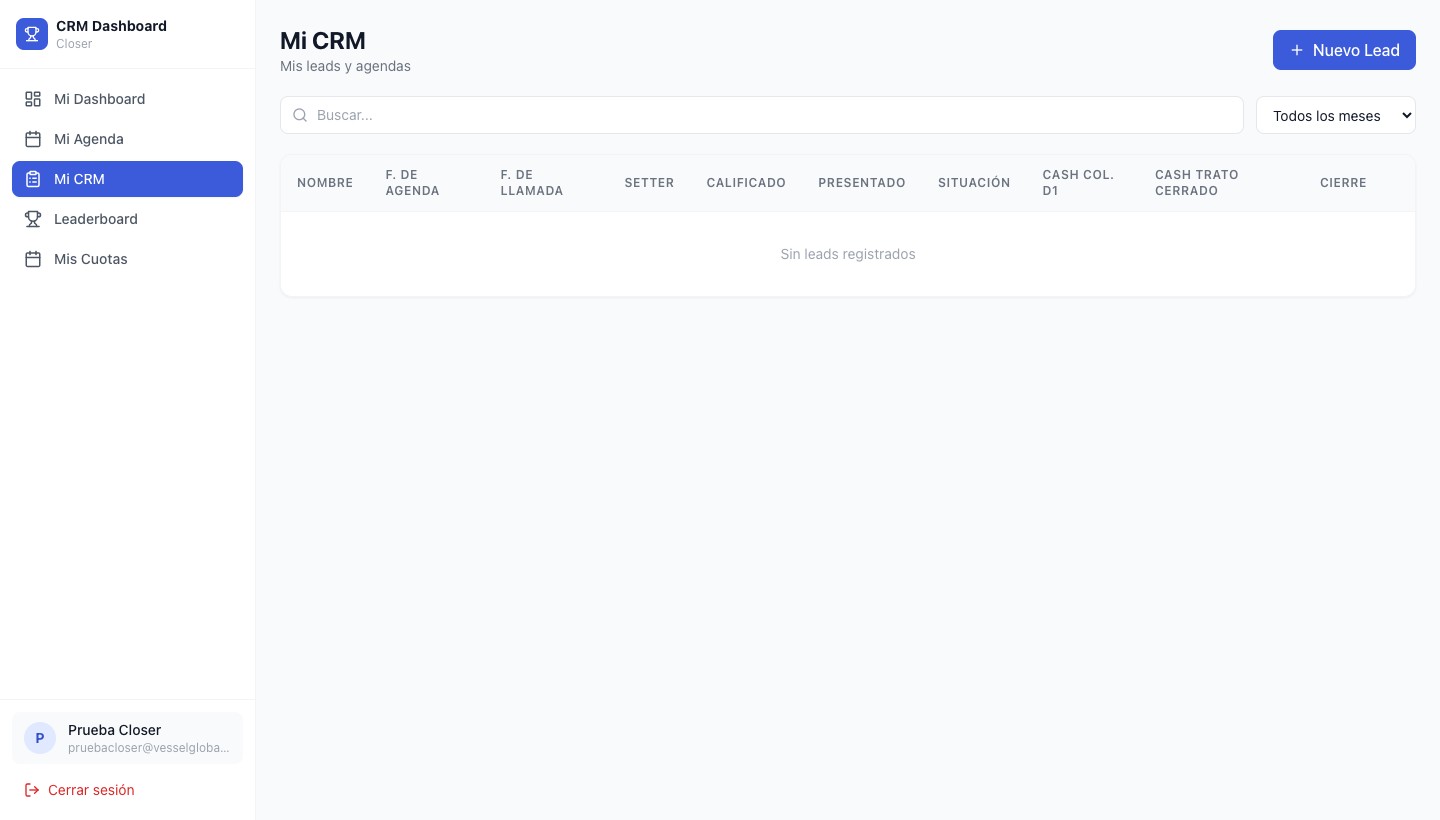
Task: Click the CRM Dashboard logo icon
Action: point(32,33)
